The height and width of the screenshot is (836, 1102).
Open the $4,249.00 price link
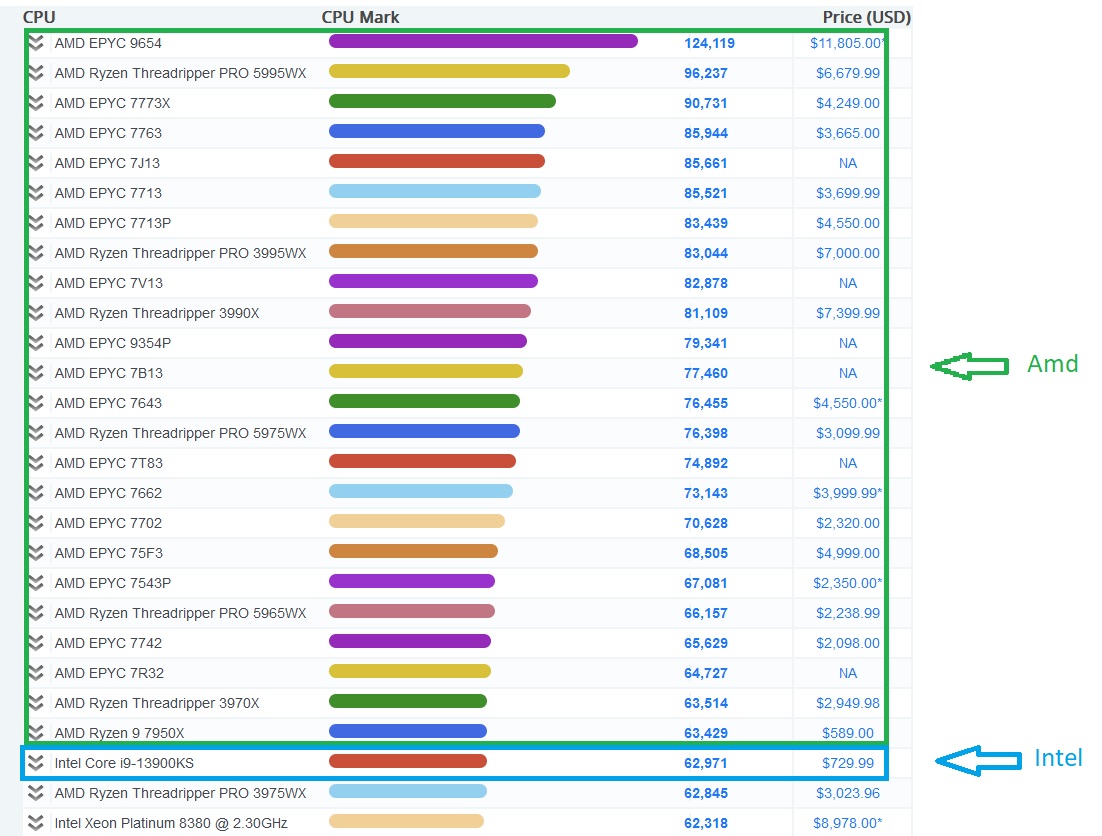point(848,103)
